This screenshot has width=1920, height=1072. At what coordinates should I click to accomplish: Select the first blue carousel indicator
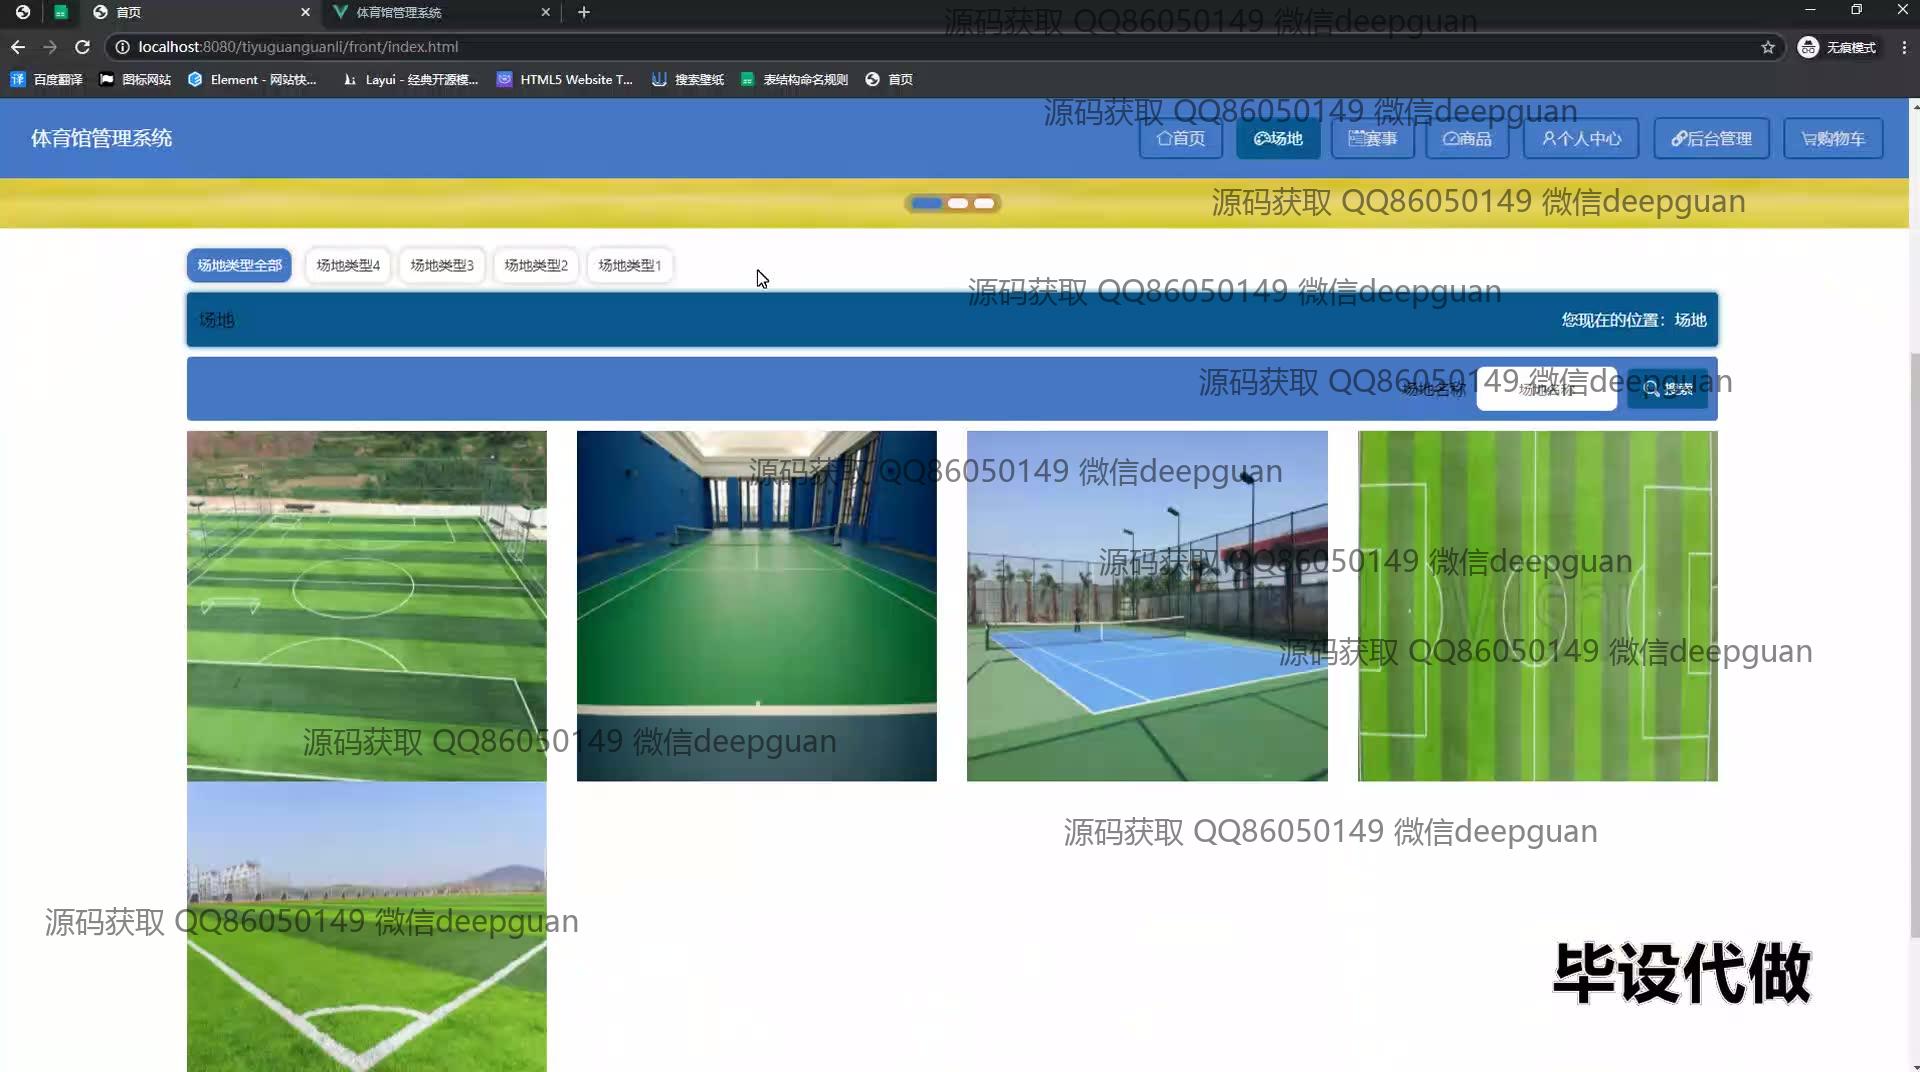tap(926, 203)
